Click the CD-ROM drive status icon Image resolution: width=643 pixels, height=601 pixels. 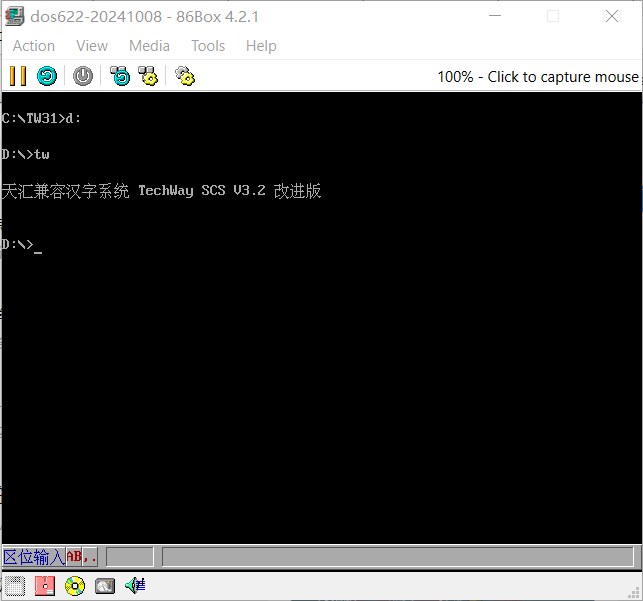[75, 586]
